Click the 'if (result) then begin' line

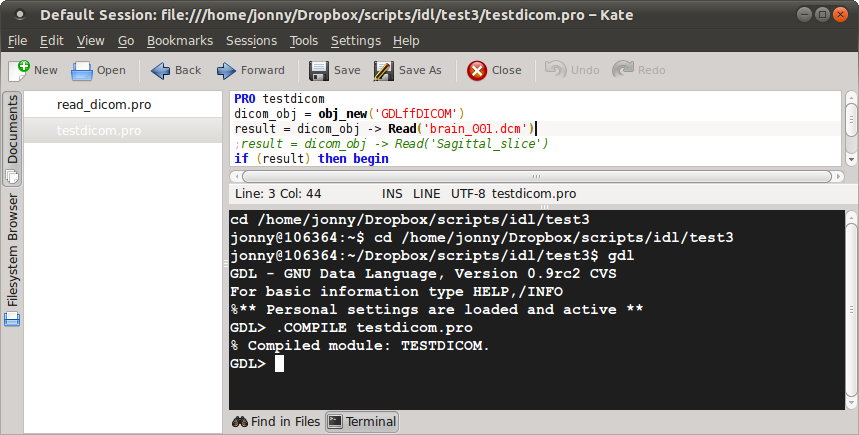coord(311,159)
